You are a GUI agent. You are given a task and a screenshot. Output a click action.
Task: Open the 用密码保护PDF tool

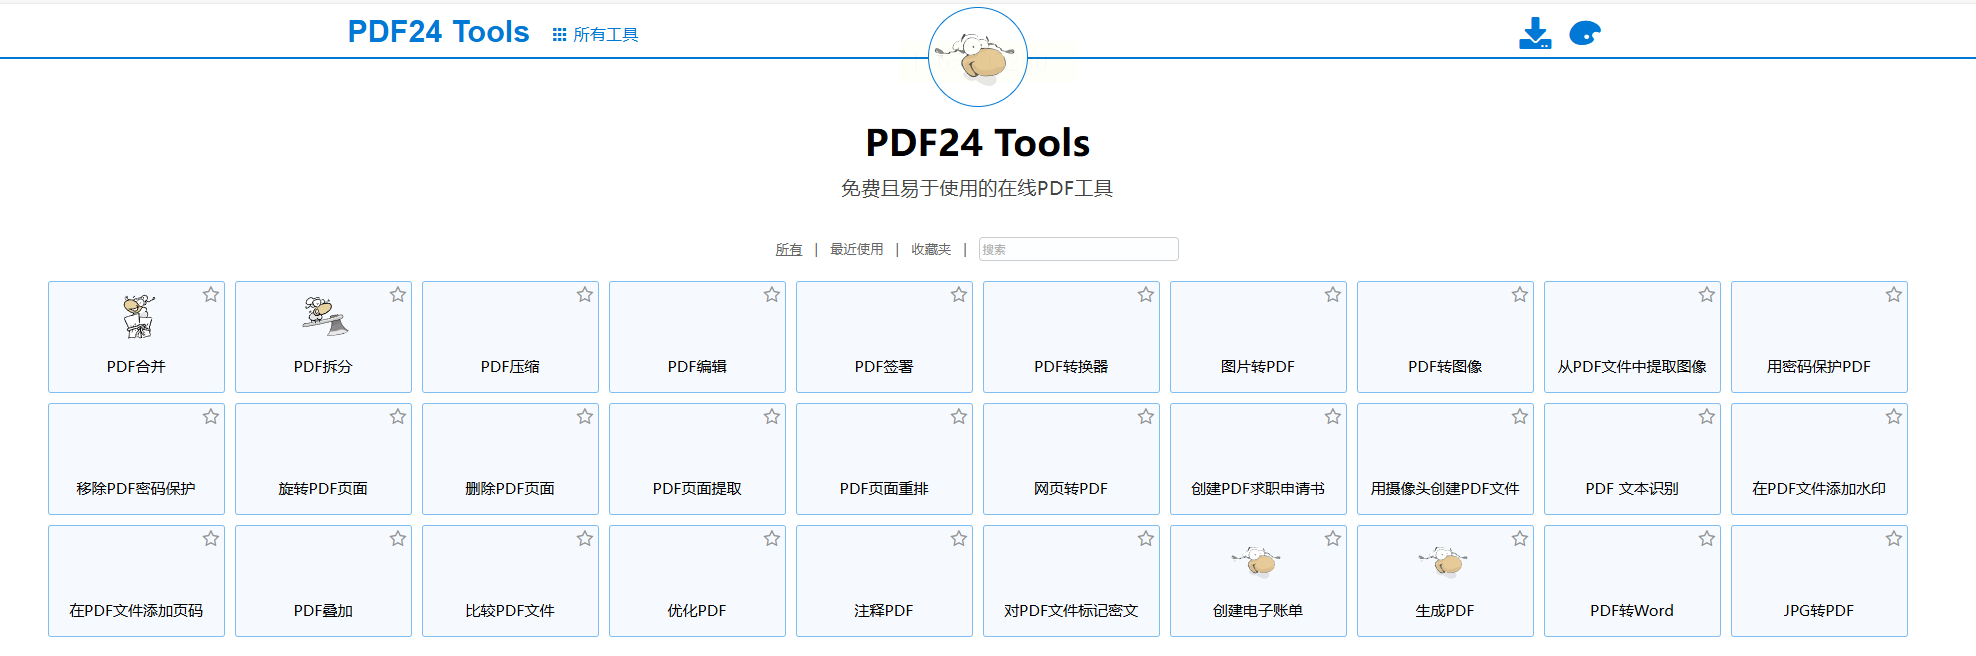tap(1819, 337)
